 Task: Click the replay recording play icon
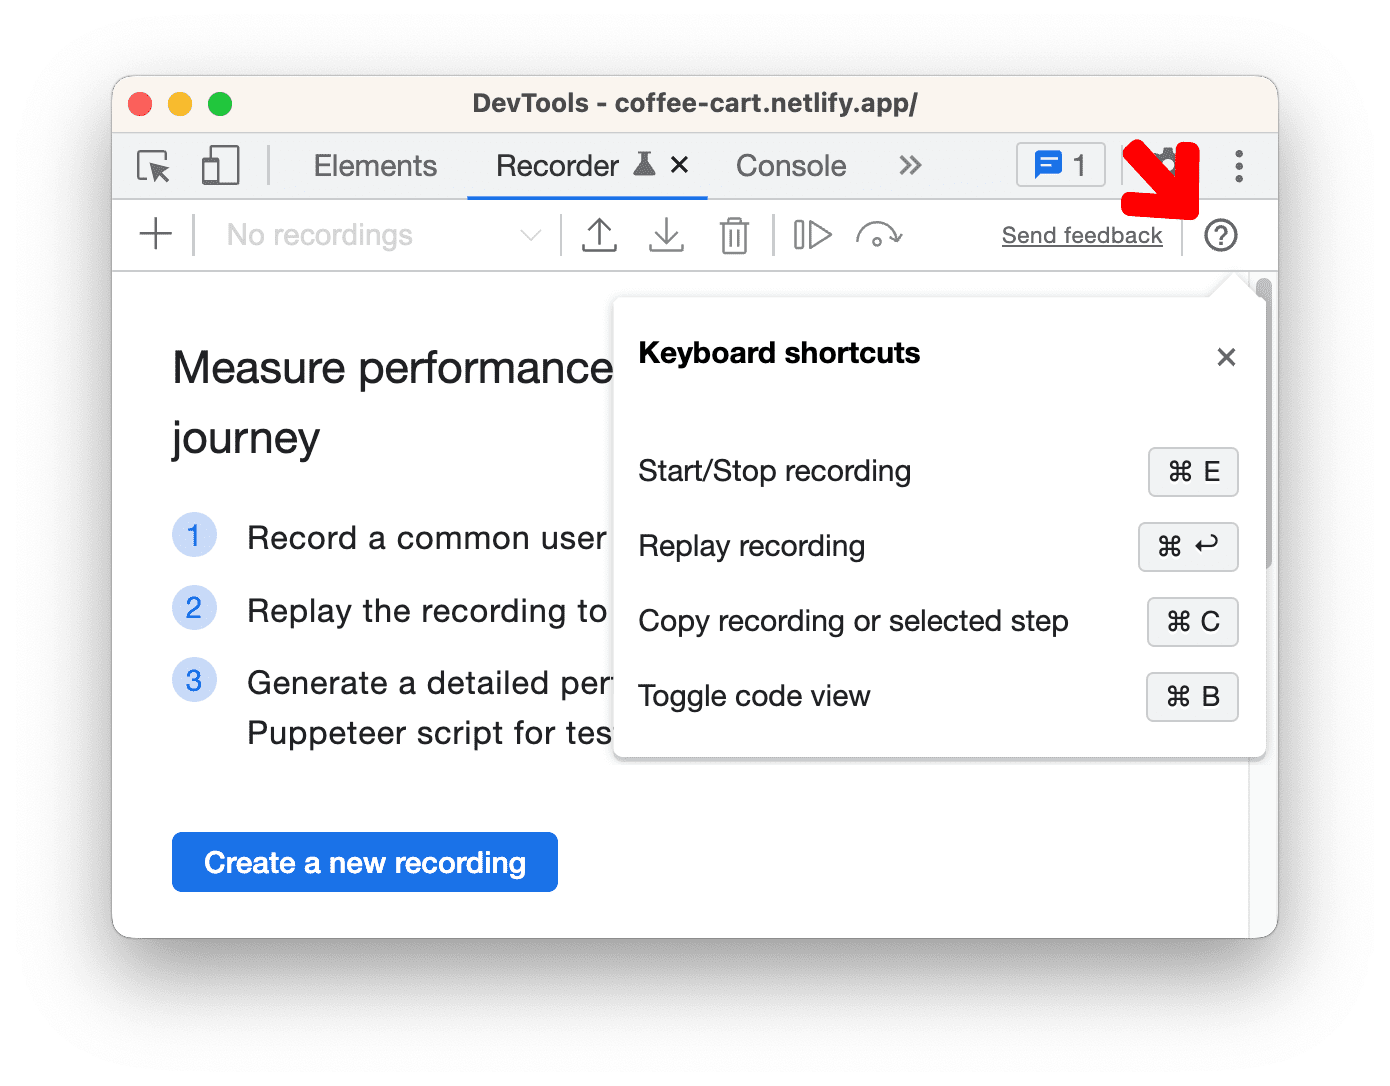pos(812,235)
